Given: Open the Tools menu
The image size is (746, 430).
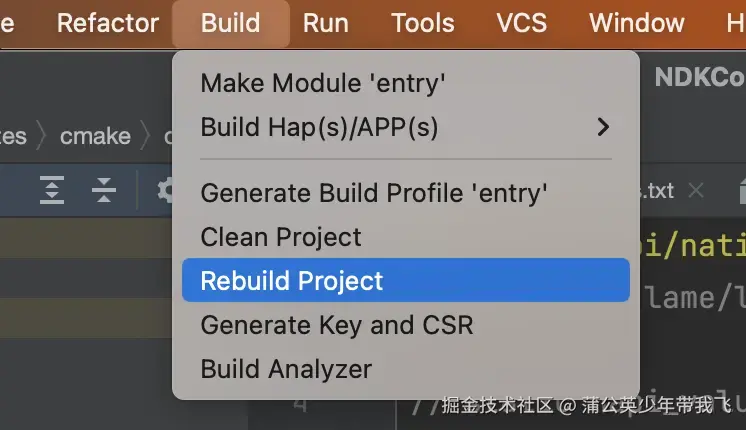Looking at the screenshot, I should (x=423, y=23).
